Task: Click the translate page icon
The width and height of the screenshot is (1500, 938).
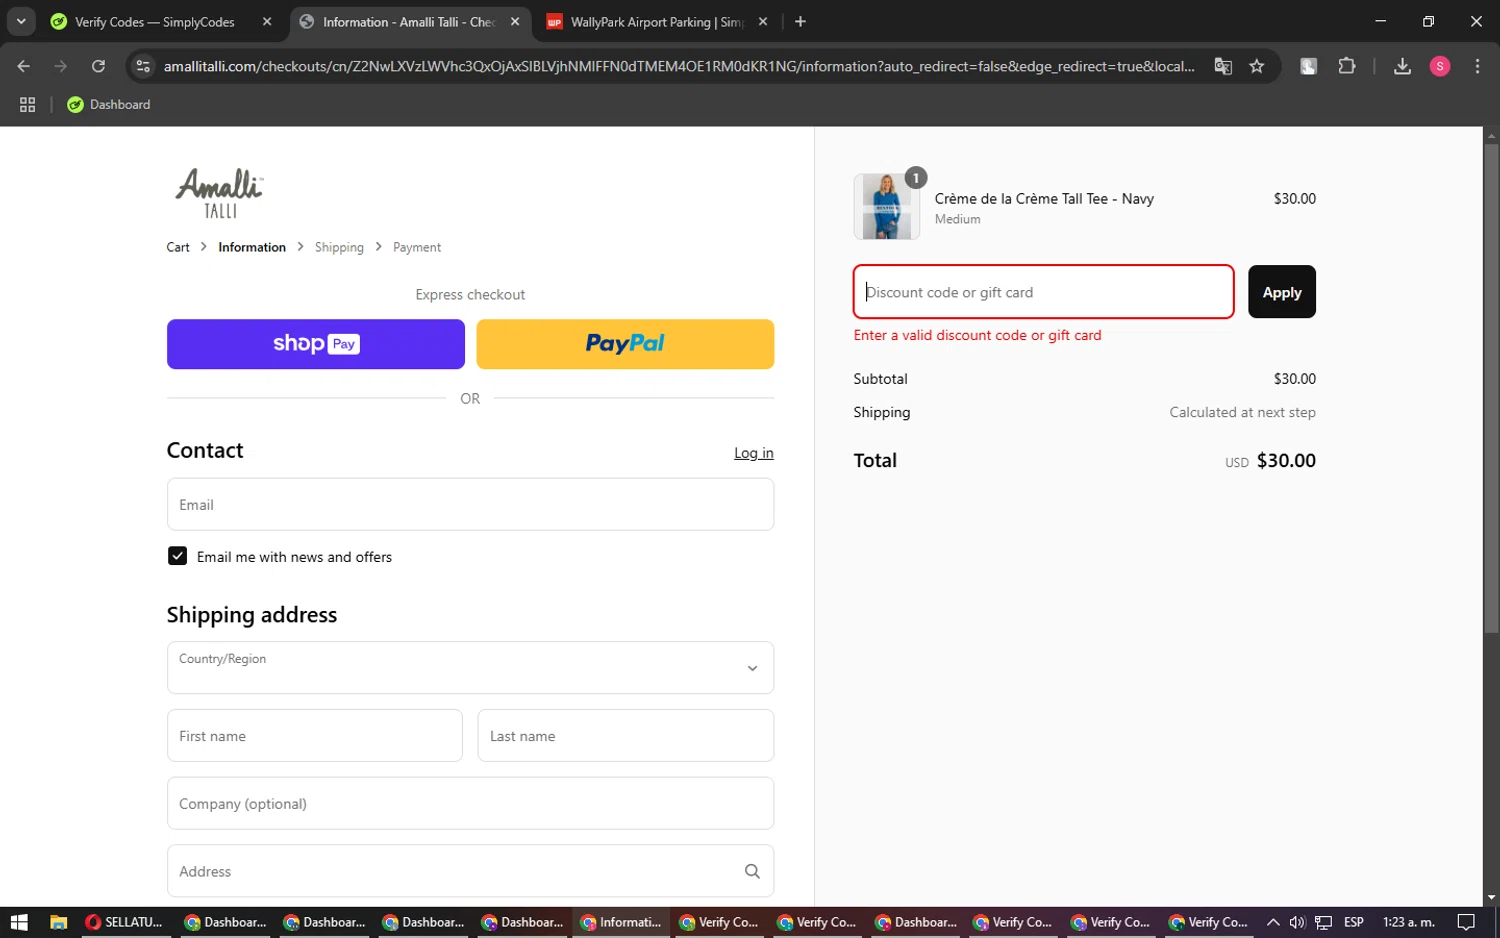Action: tap(1223, 66)
